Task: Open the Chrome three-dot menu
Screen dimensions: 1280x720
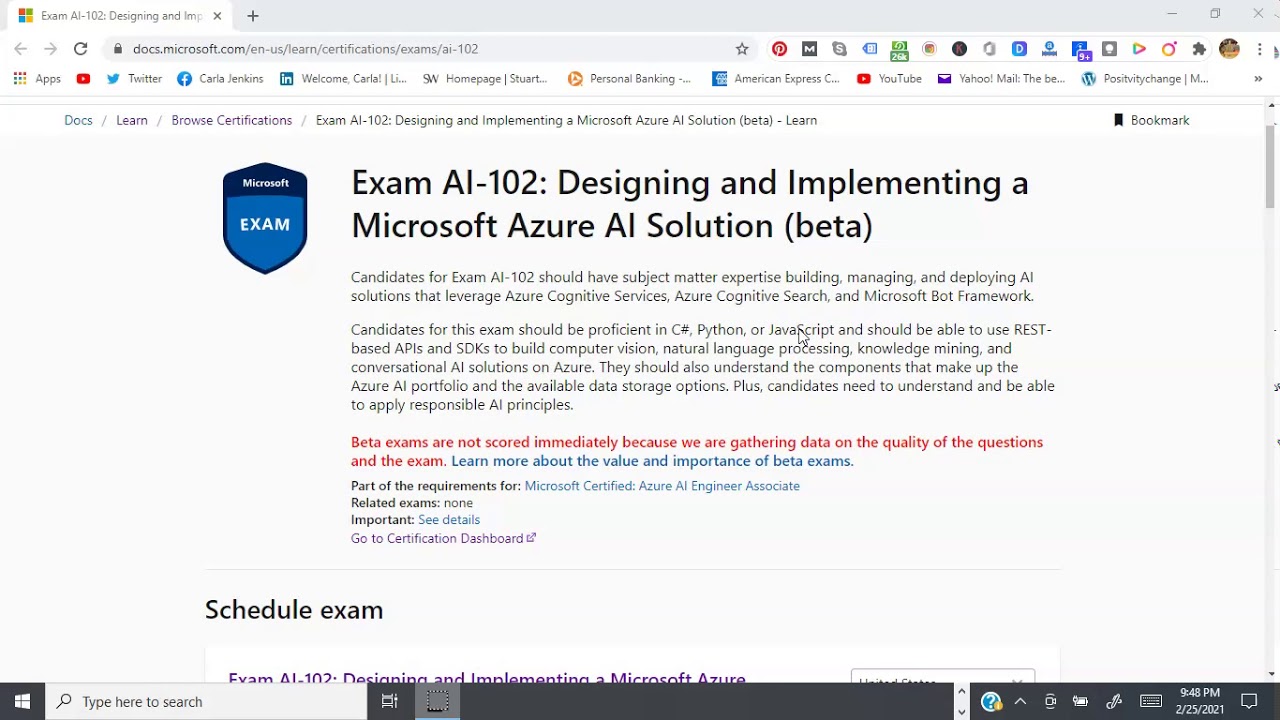Action: (x=1262, y=48)
